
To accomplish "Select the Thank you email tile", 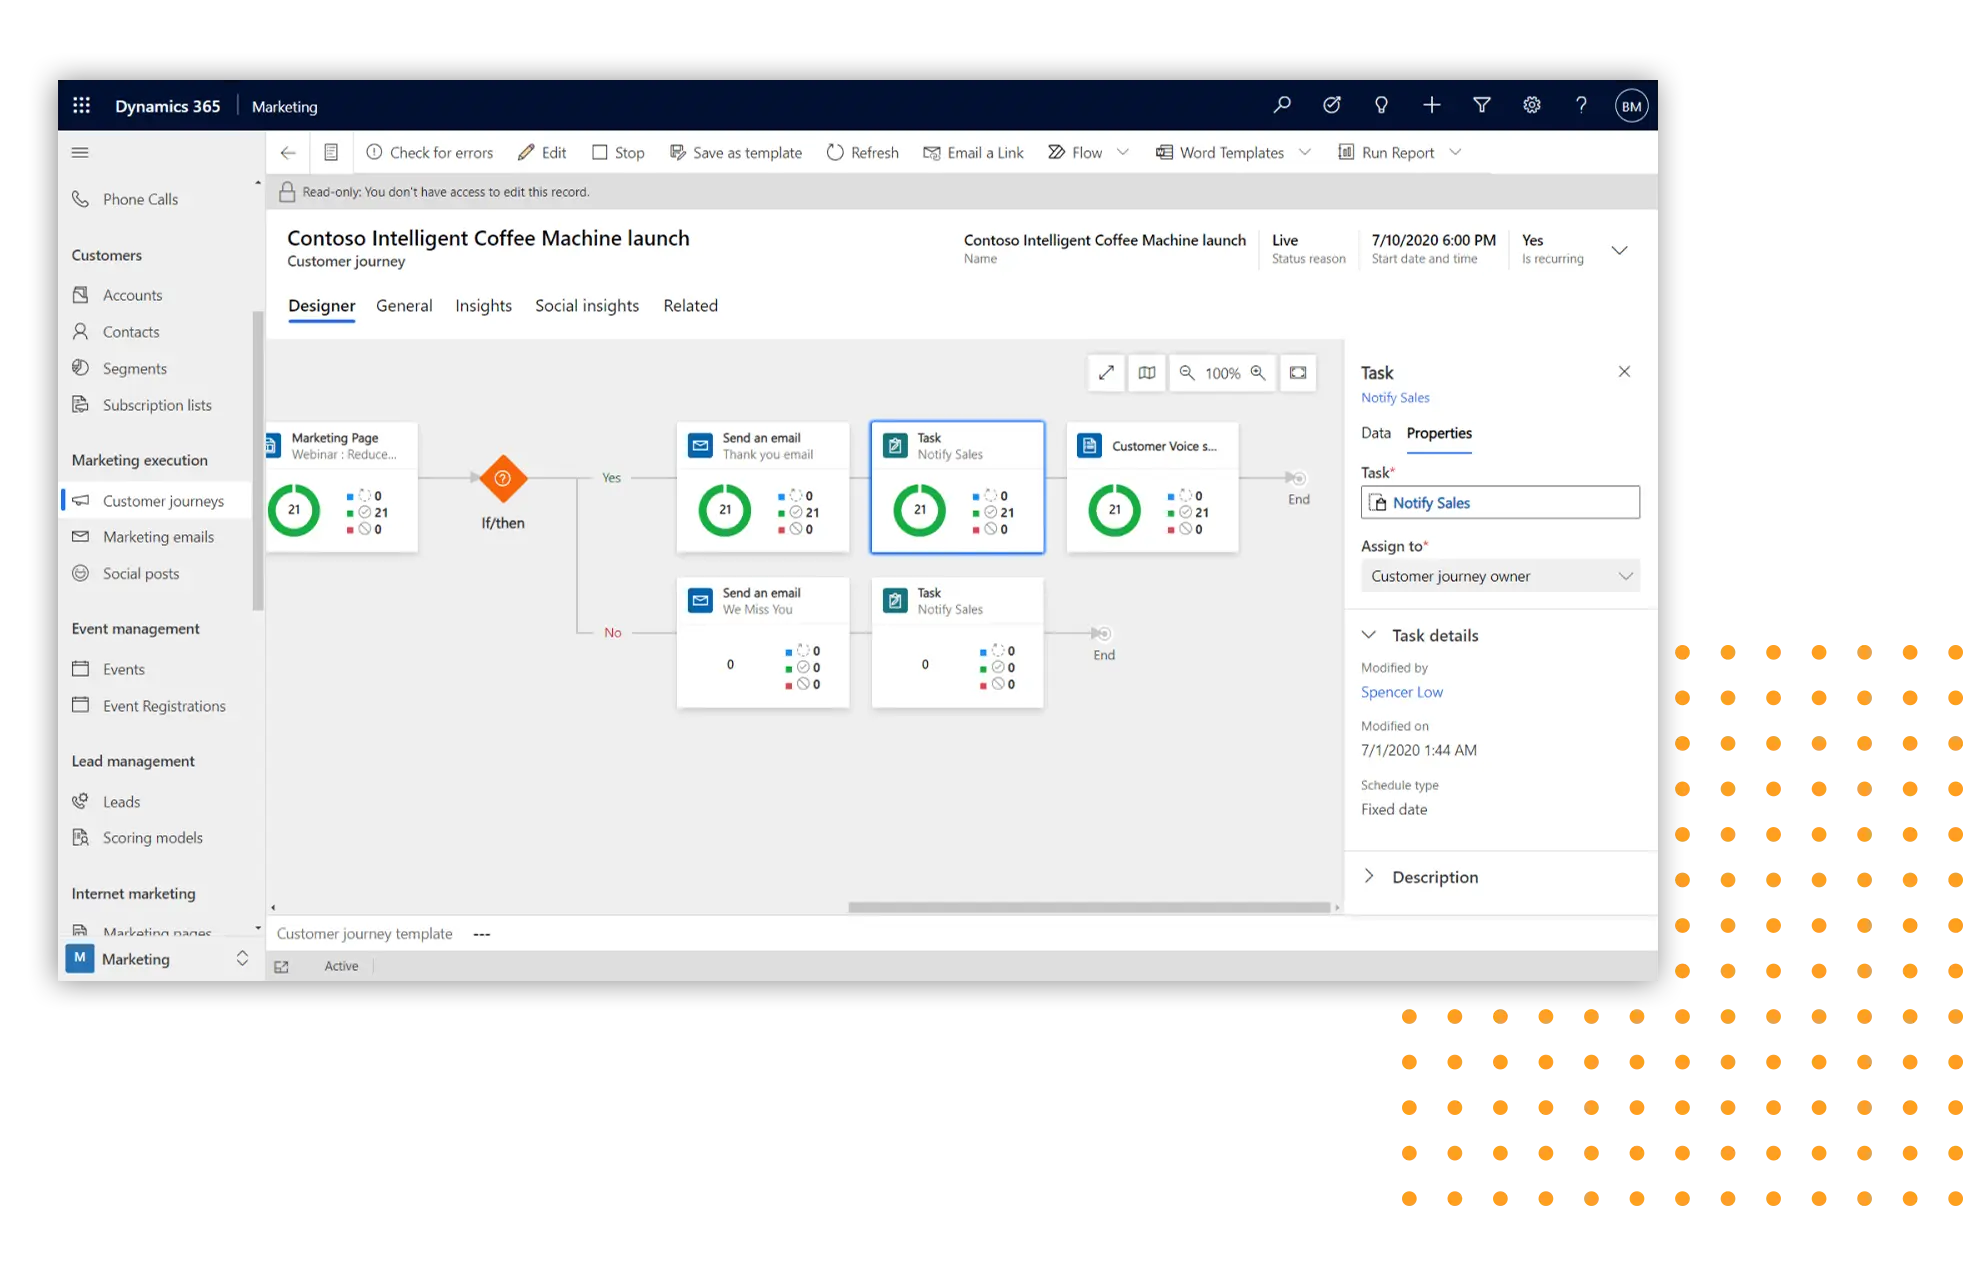I will click(x=763, y=487).
